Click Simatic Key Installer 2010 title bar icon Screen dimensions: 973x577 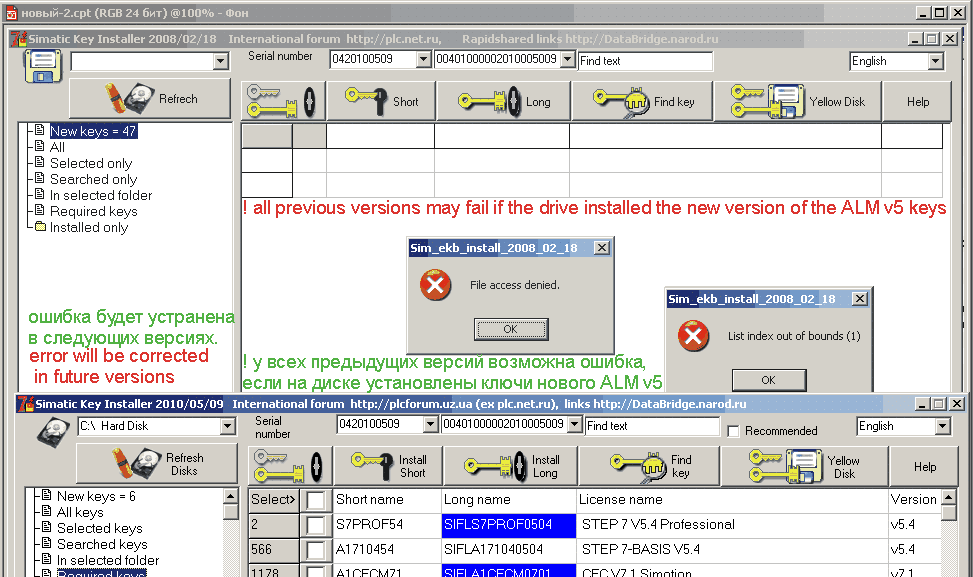click(x=25, y=403)
